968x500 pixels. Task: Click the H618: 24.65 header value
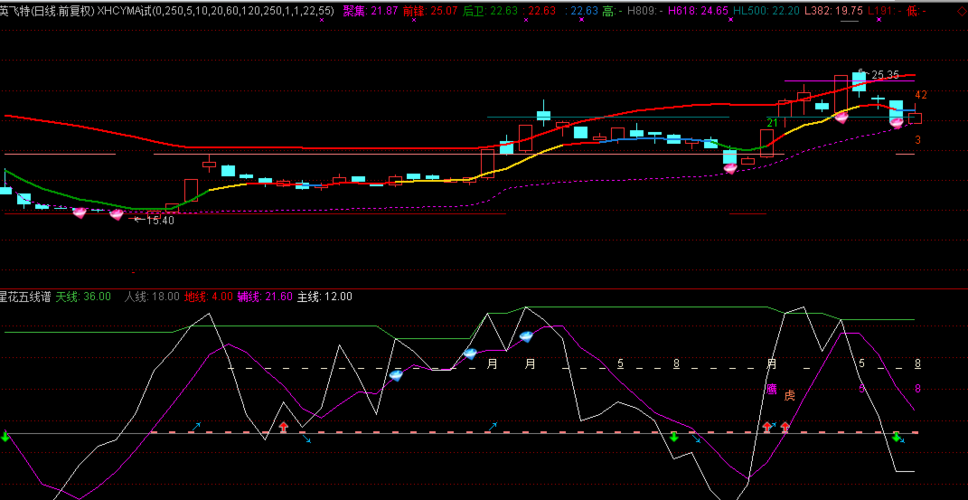coord(699,10)
